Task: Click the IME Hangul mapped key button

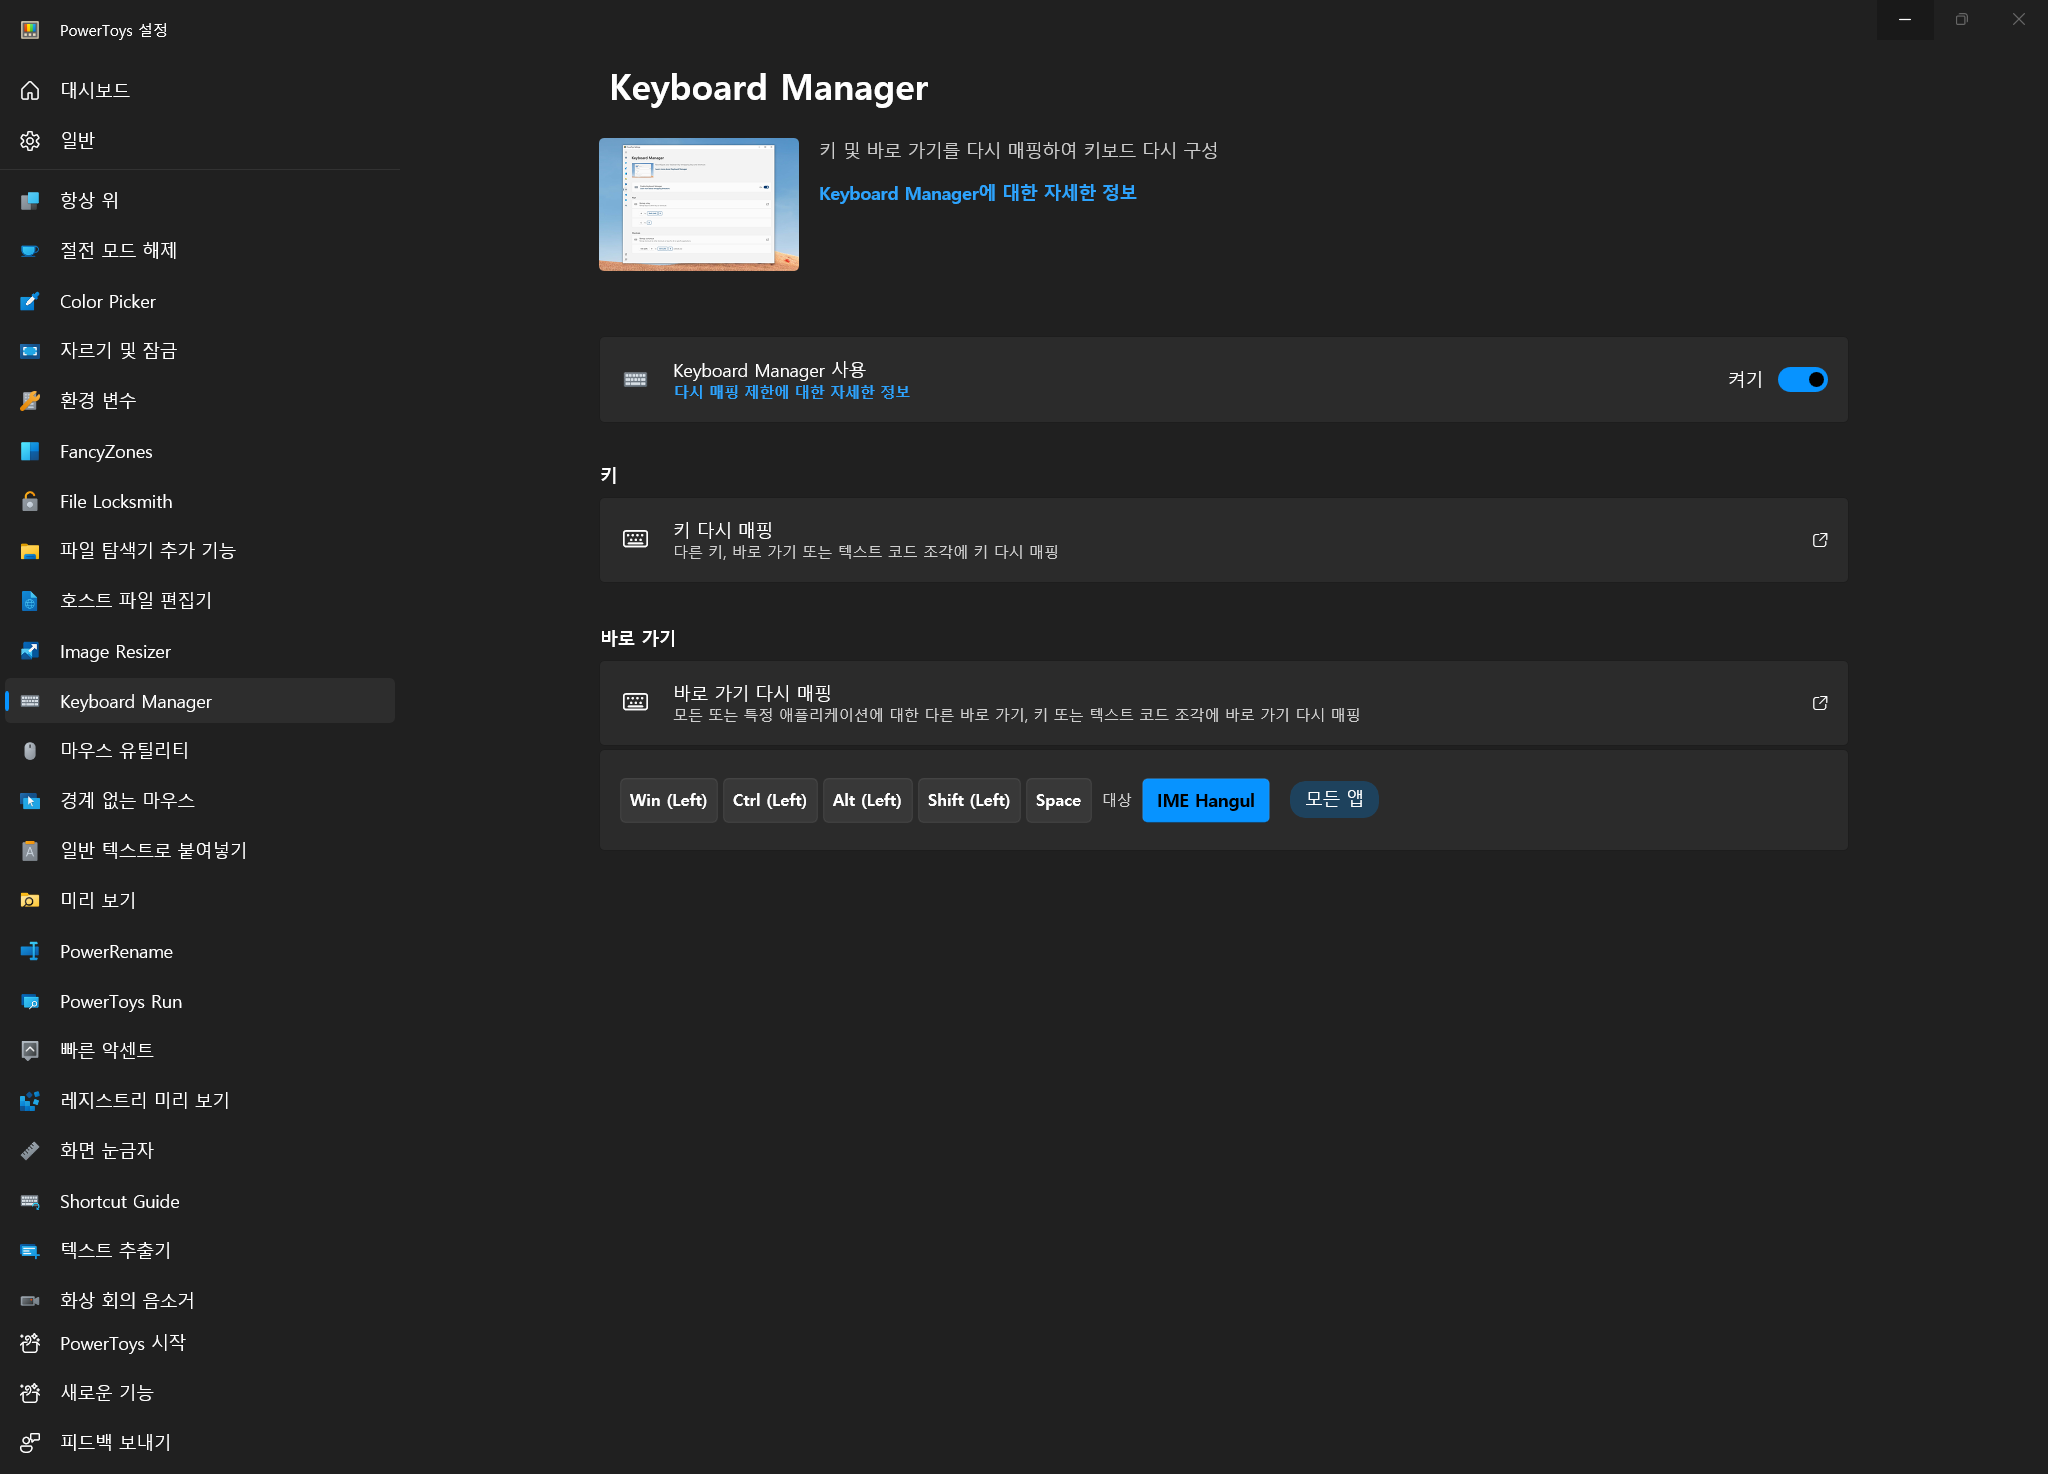Action: point(1205,800)
